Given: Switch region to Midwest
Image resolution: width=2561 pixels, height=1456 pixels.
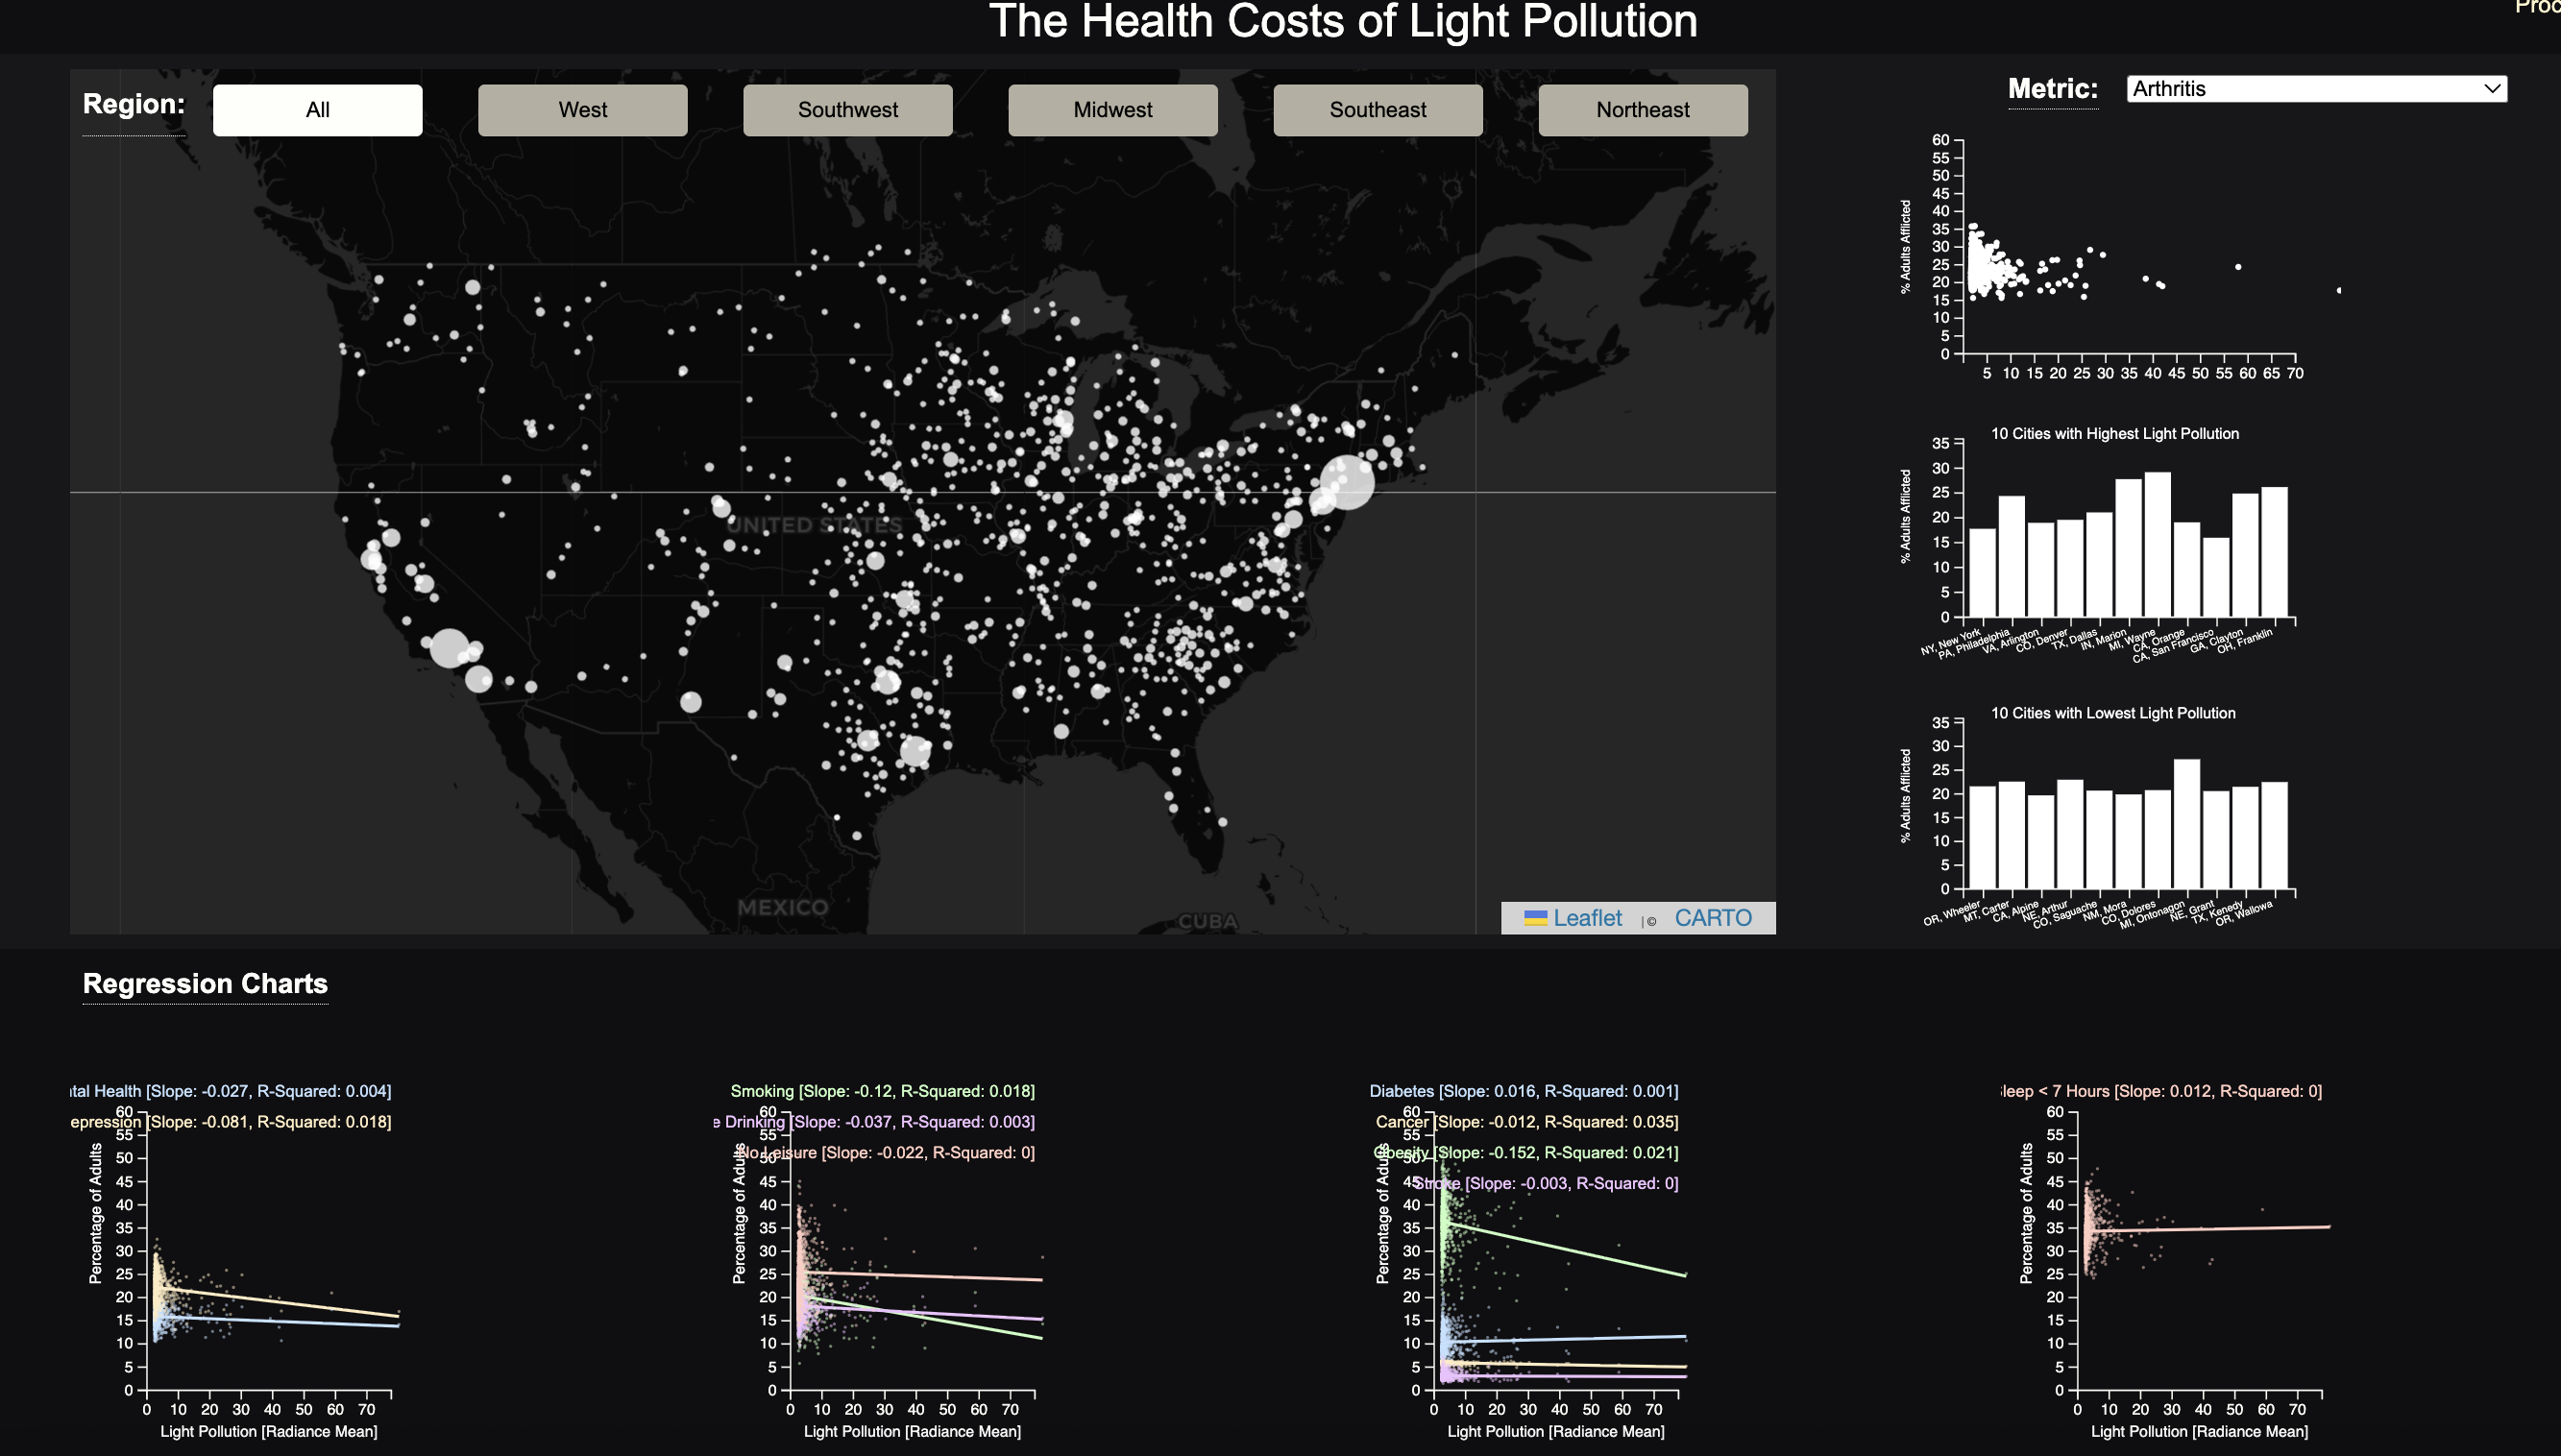Looking at the screenshot, I should tap(1112, 110).
